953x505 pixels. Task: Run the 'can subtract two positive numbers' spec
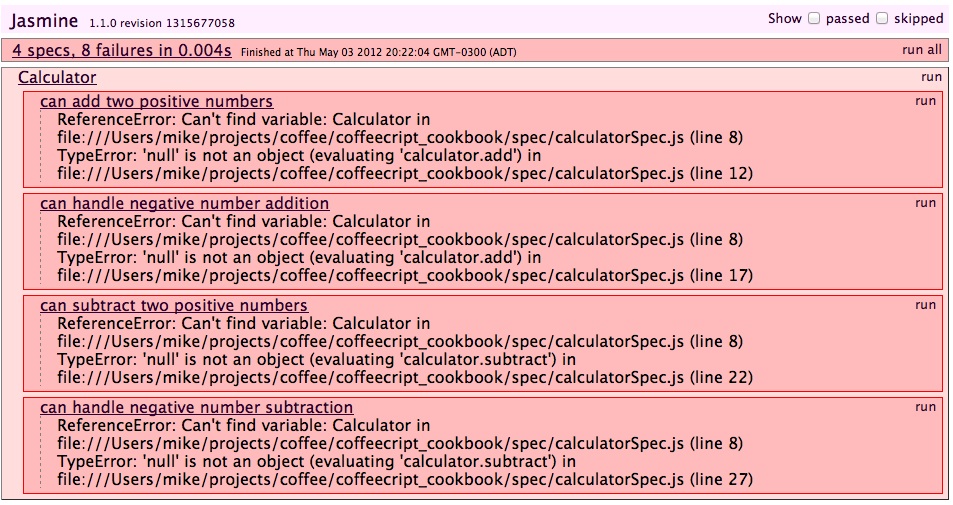point(925,305)
